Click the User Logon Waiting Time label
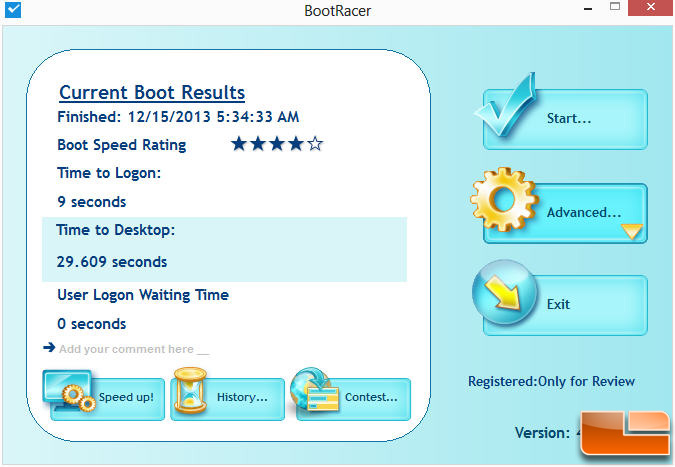 click(x=143, y=295)
